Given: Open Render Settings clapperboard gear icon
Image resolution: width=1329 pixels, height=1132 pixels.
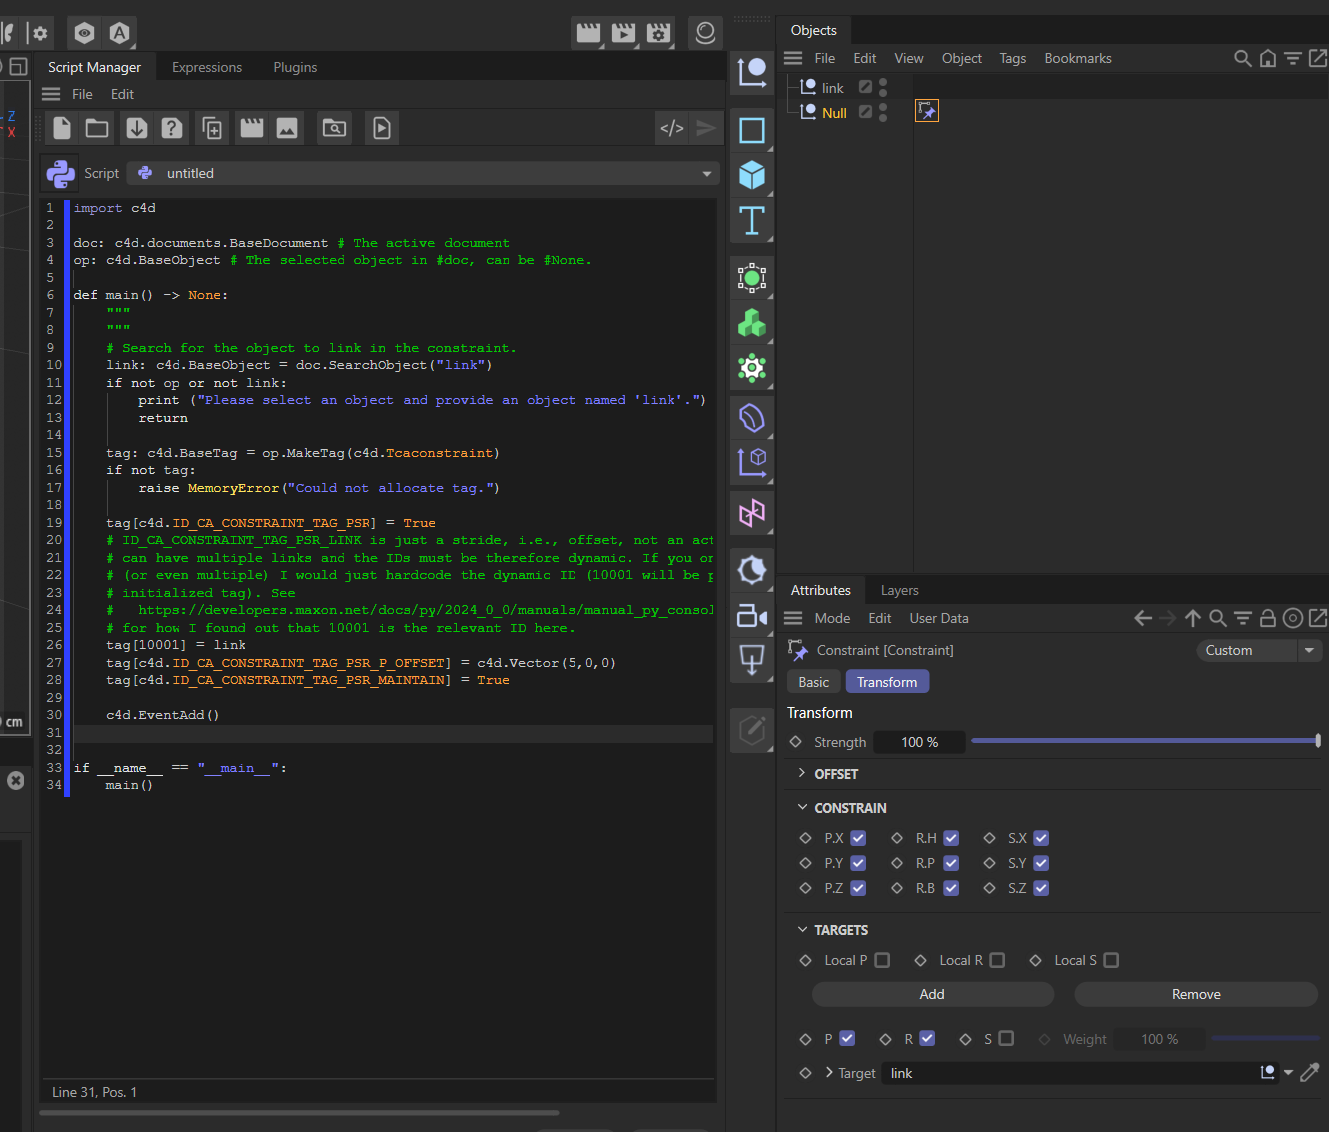Looking at the screenshot, I should coord(659,33).
